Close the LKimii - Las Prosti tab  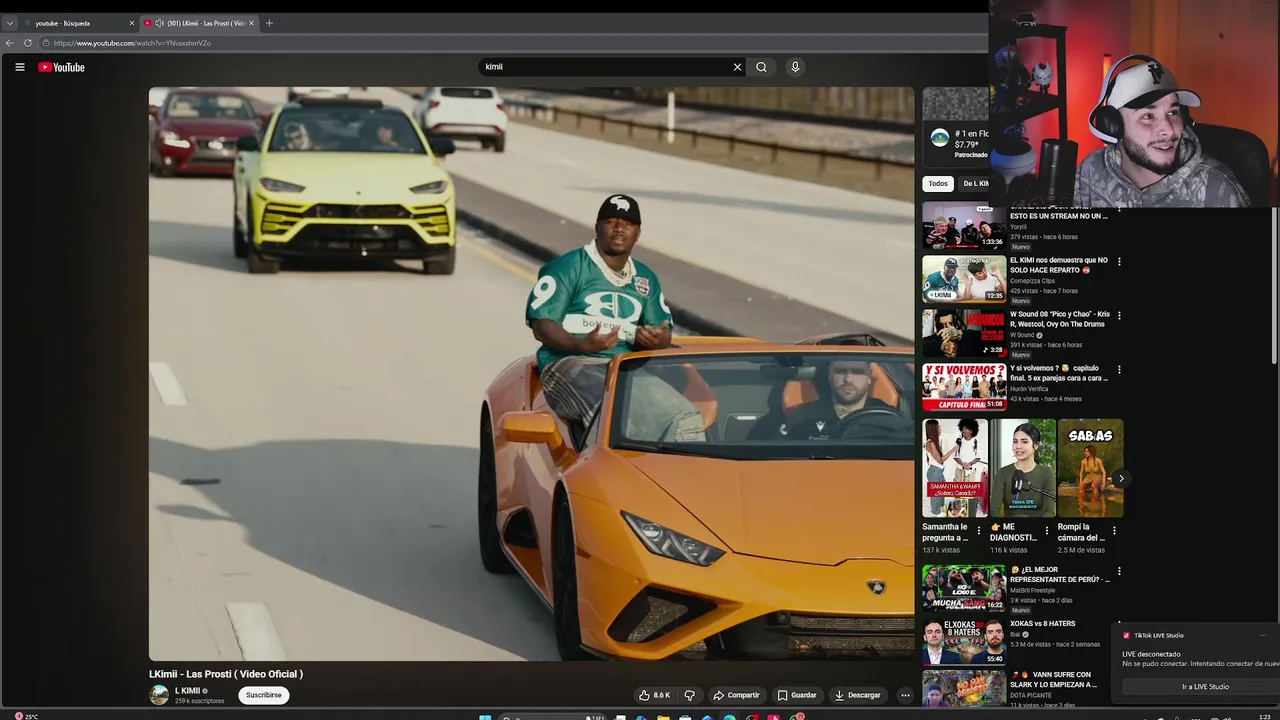(251, 23)
